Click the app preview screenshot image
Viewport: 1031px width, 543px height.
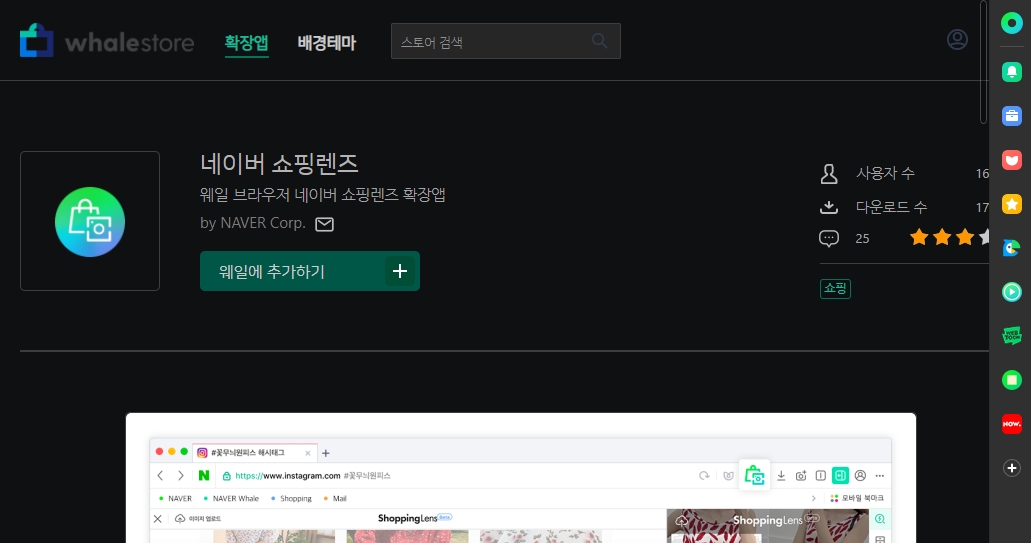521,478
